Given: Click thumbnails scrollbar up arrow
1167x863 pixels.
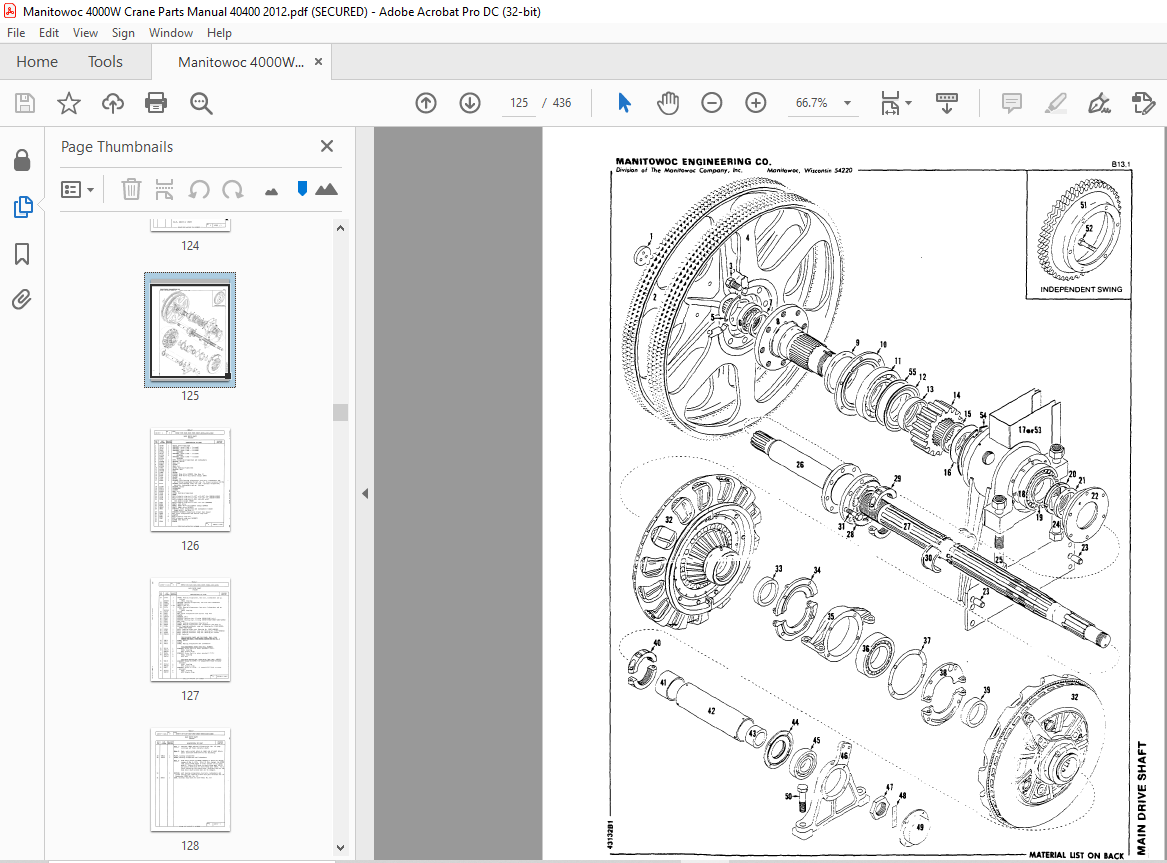Looking at the screenshot, I should 340,228.
